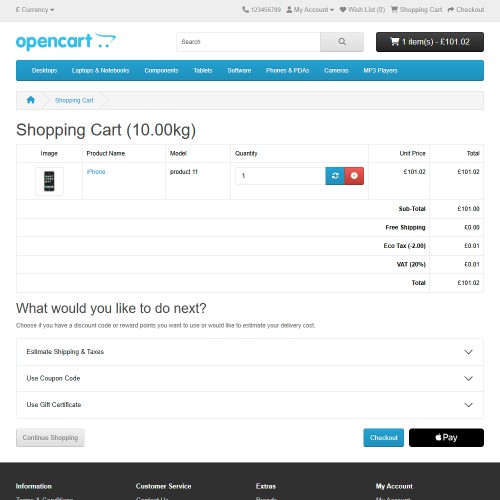Click the search magnifier button
This screenshot has width=500, height=500.
click(x=342, y=42)
